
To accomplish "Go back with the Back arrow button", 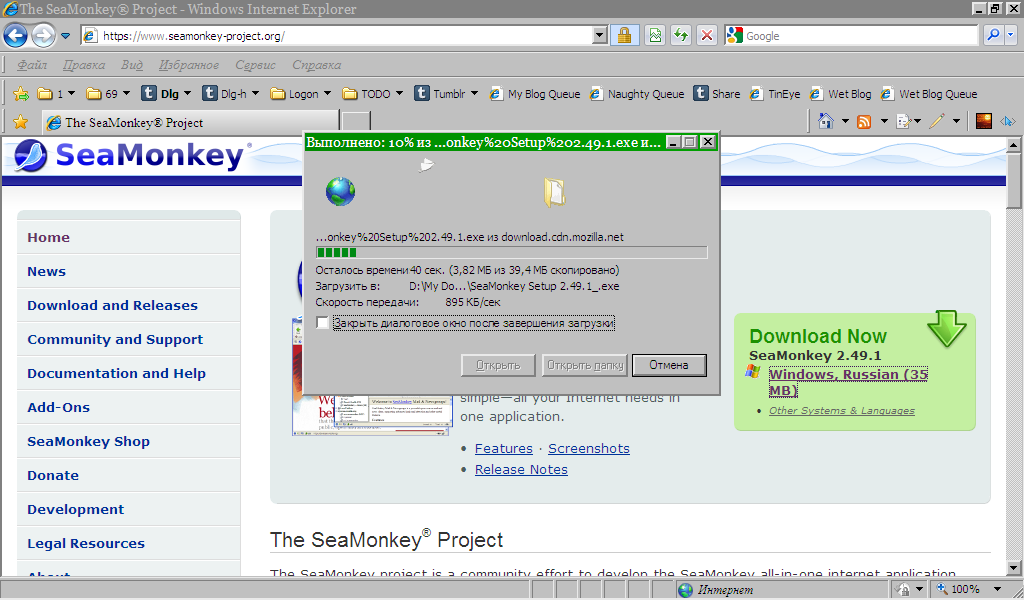I will tap(16, 35).
